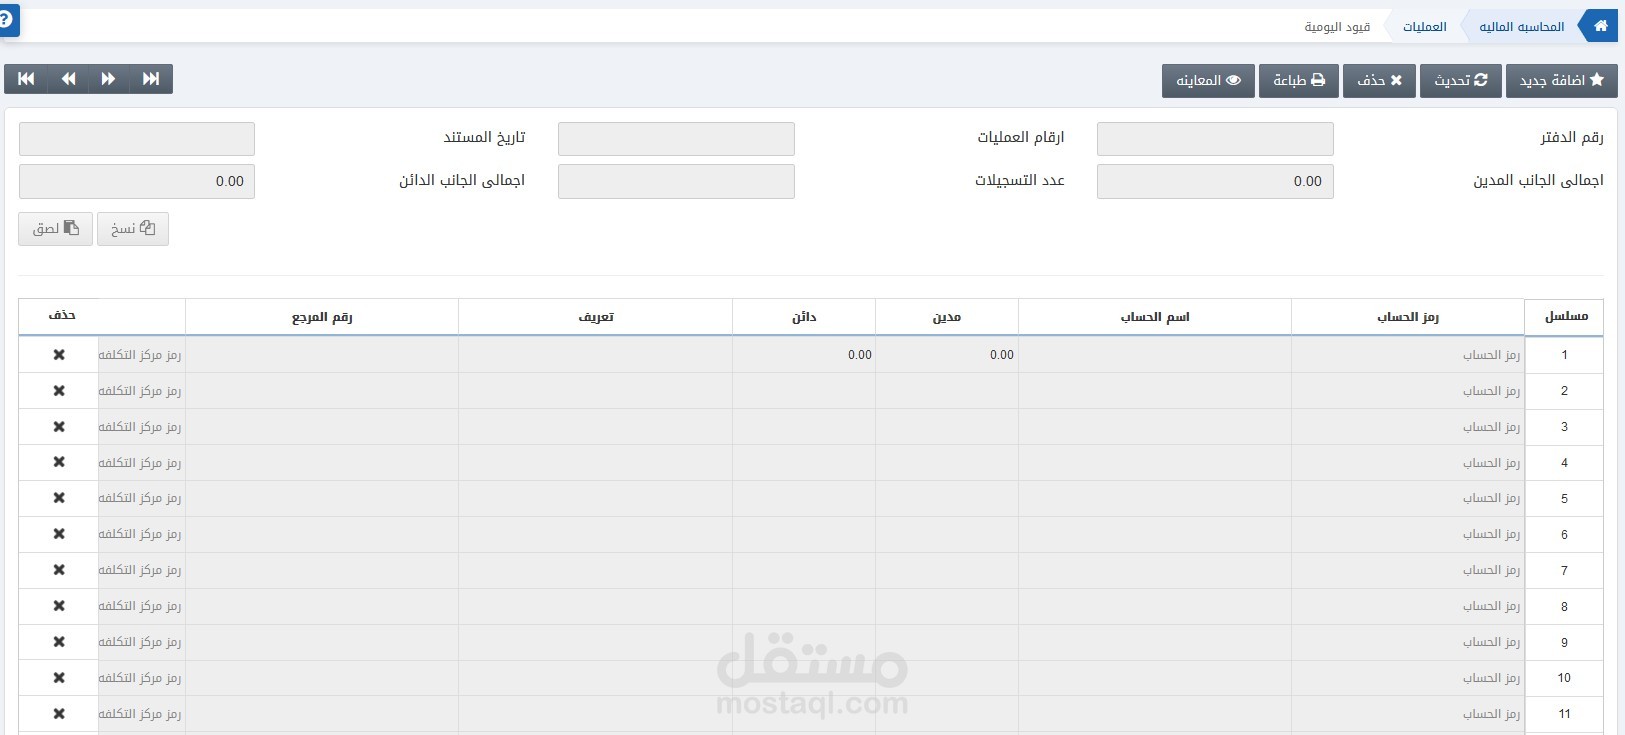Delete row 9 with its X icon

tap(59, 642)
